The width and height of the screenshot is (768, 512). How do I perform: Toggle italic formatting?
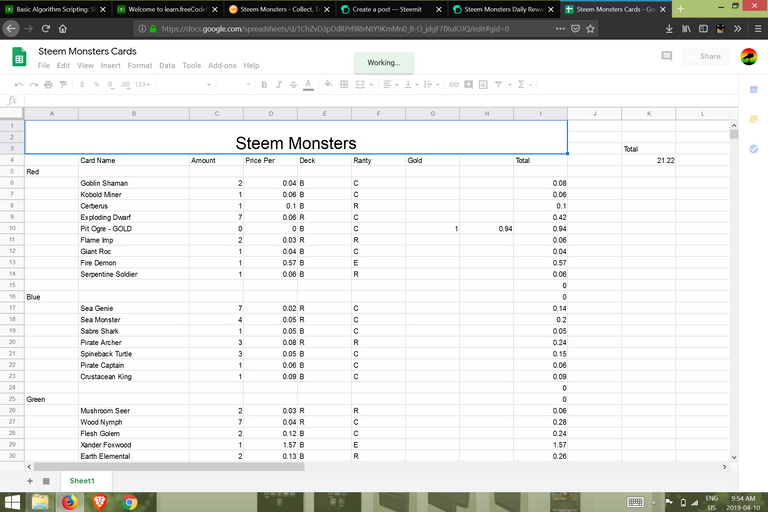point(279,85)
